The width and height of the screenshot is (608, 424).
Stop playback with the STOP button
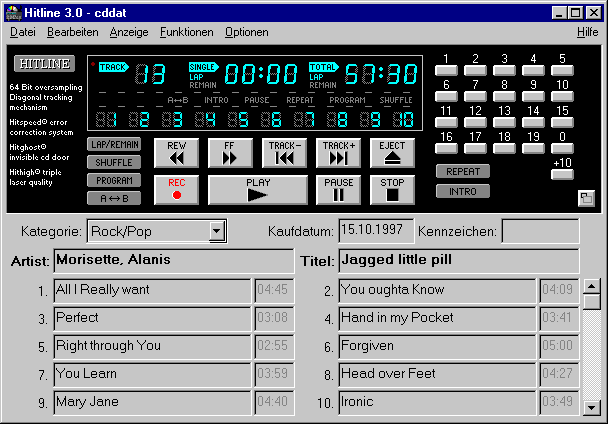(392, 190)
